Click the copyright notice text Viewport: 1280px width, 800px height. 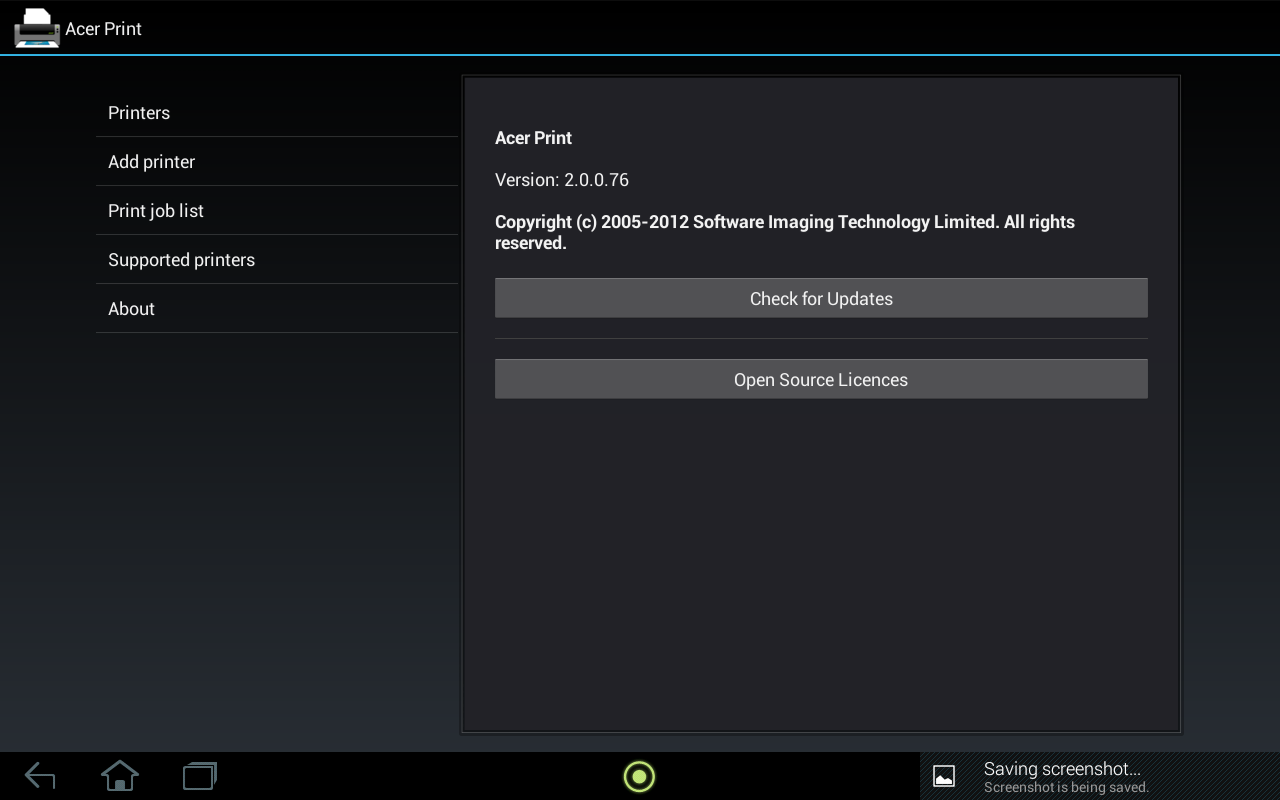coord(784,232)
